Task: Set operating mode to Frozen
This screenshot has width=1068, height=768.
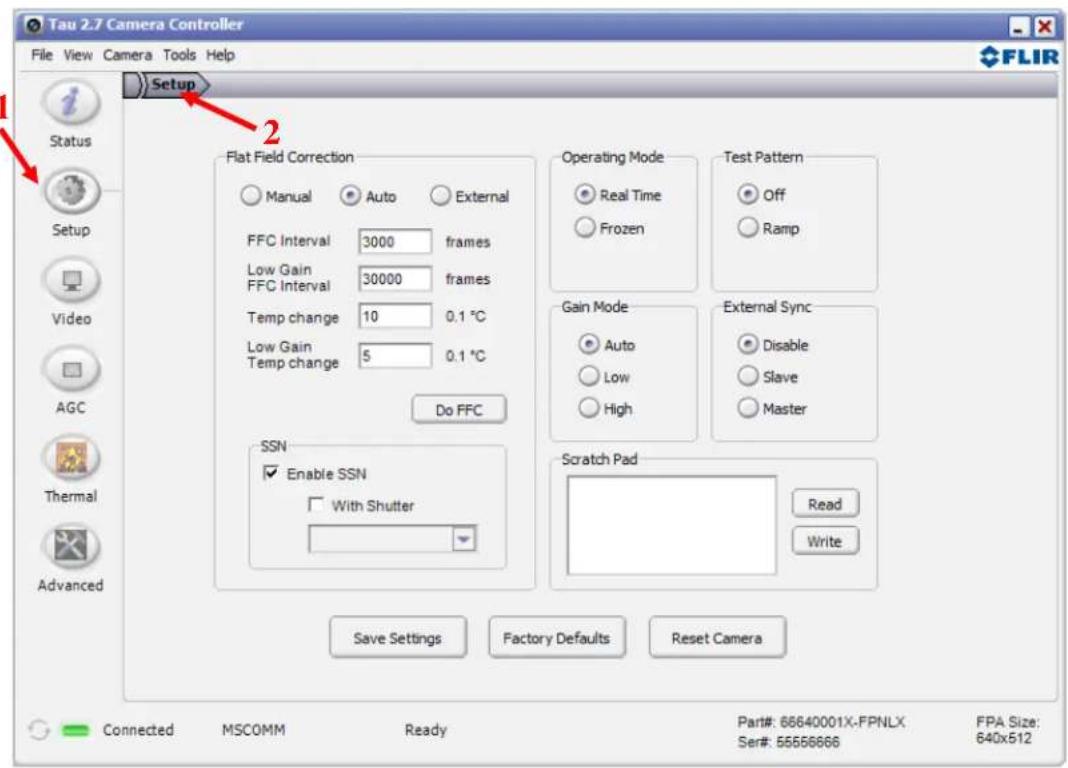Action: tap(584, 227)
